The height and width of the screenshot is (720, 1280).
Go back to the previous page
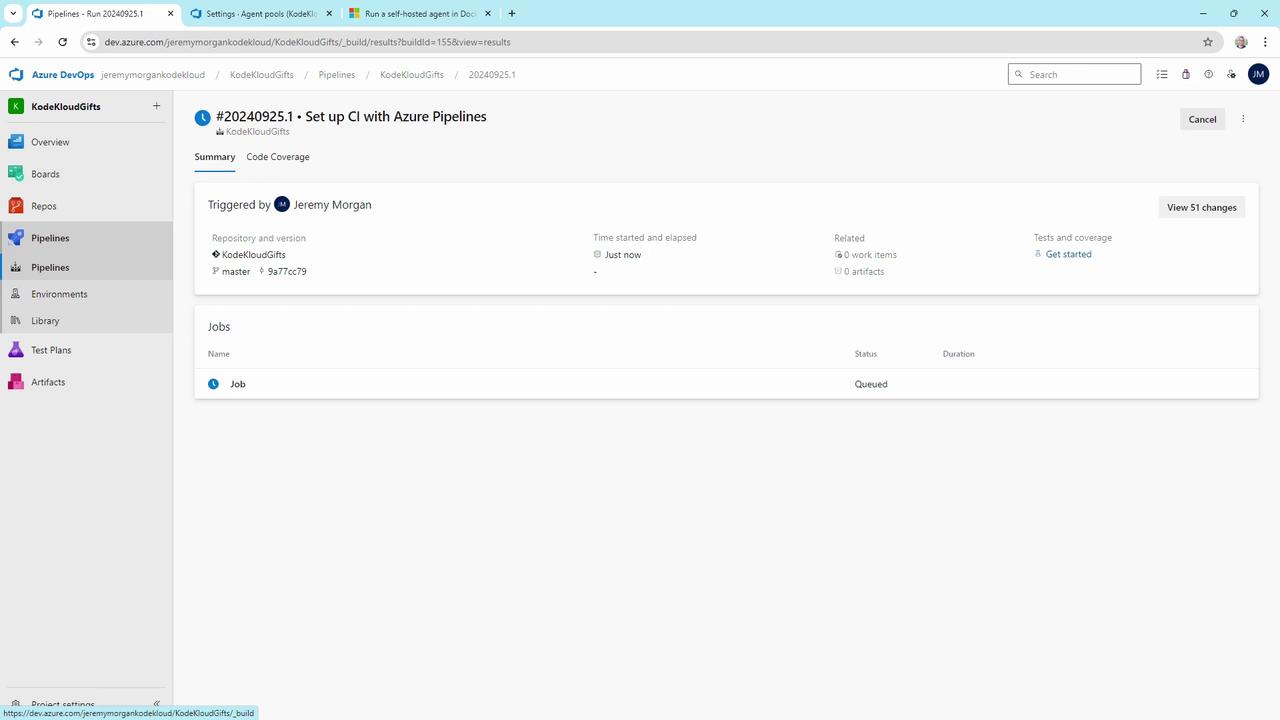click(x=14, y=42)
